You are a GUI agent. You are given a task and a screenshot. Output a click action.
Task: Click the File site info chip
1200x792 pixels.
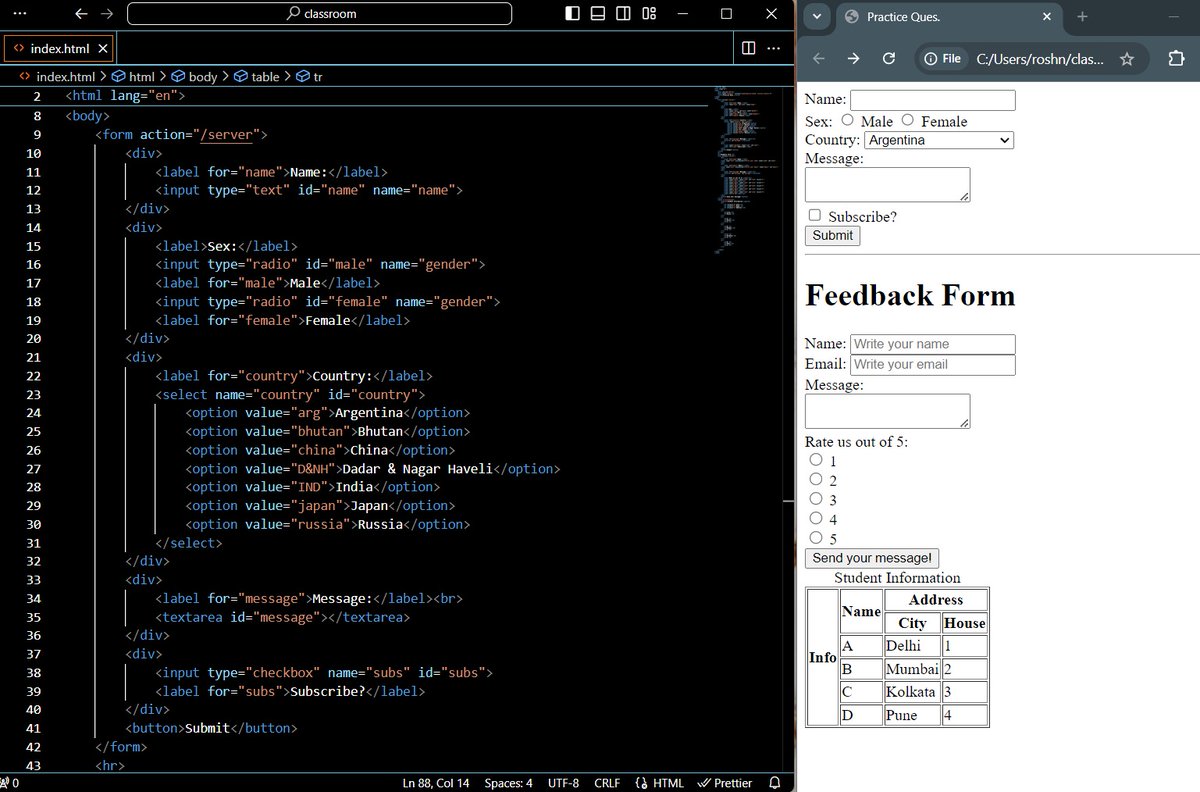(943, 59)
